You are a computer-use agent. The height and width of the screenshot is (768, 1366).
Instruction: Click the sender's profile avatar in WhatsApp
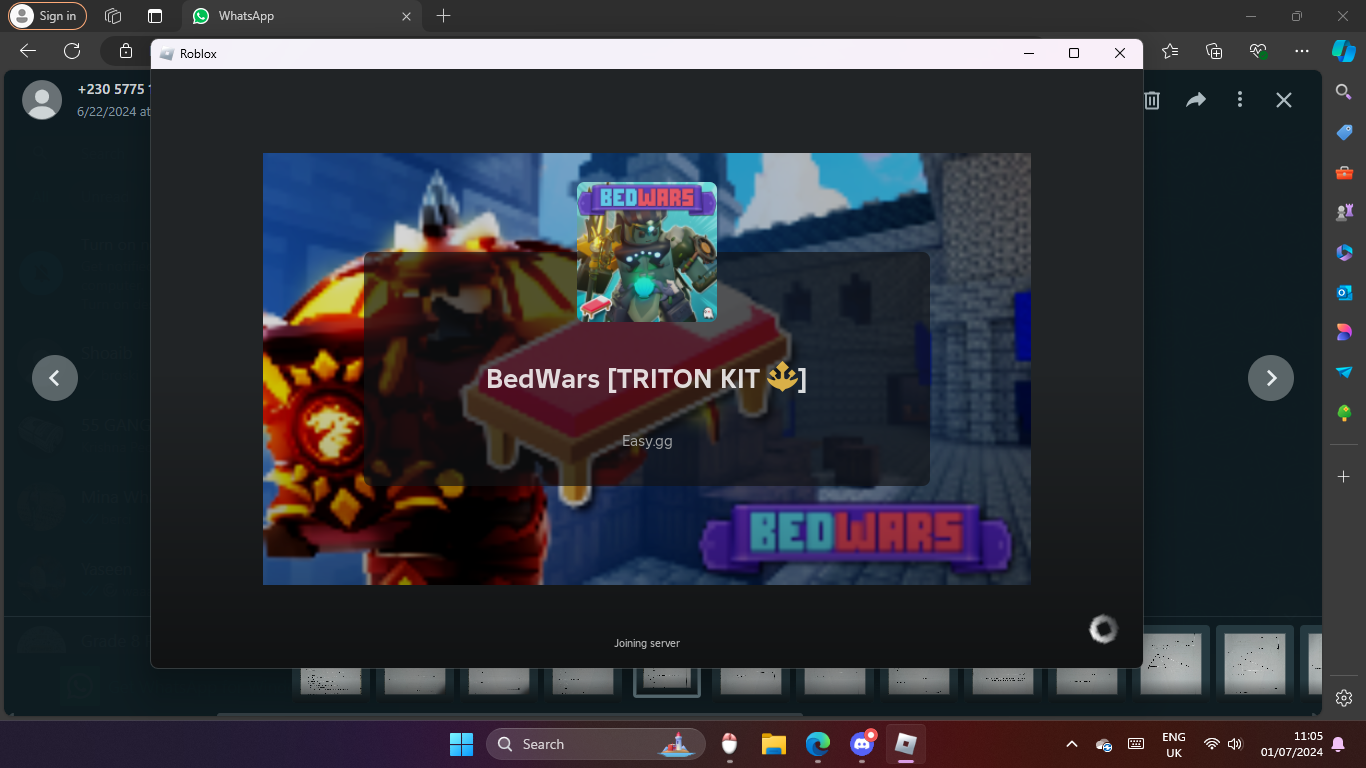(42, 100)
